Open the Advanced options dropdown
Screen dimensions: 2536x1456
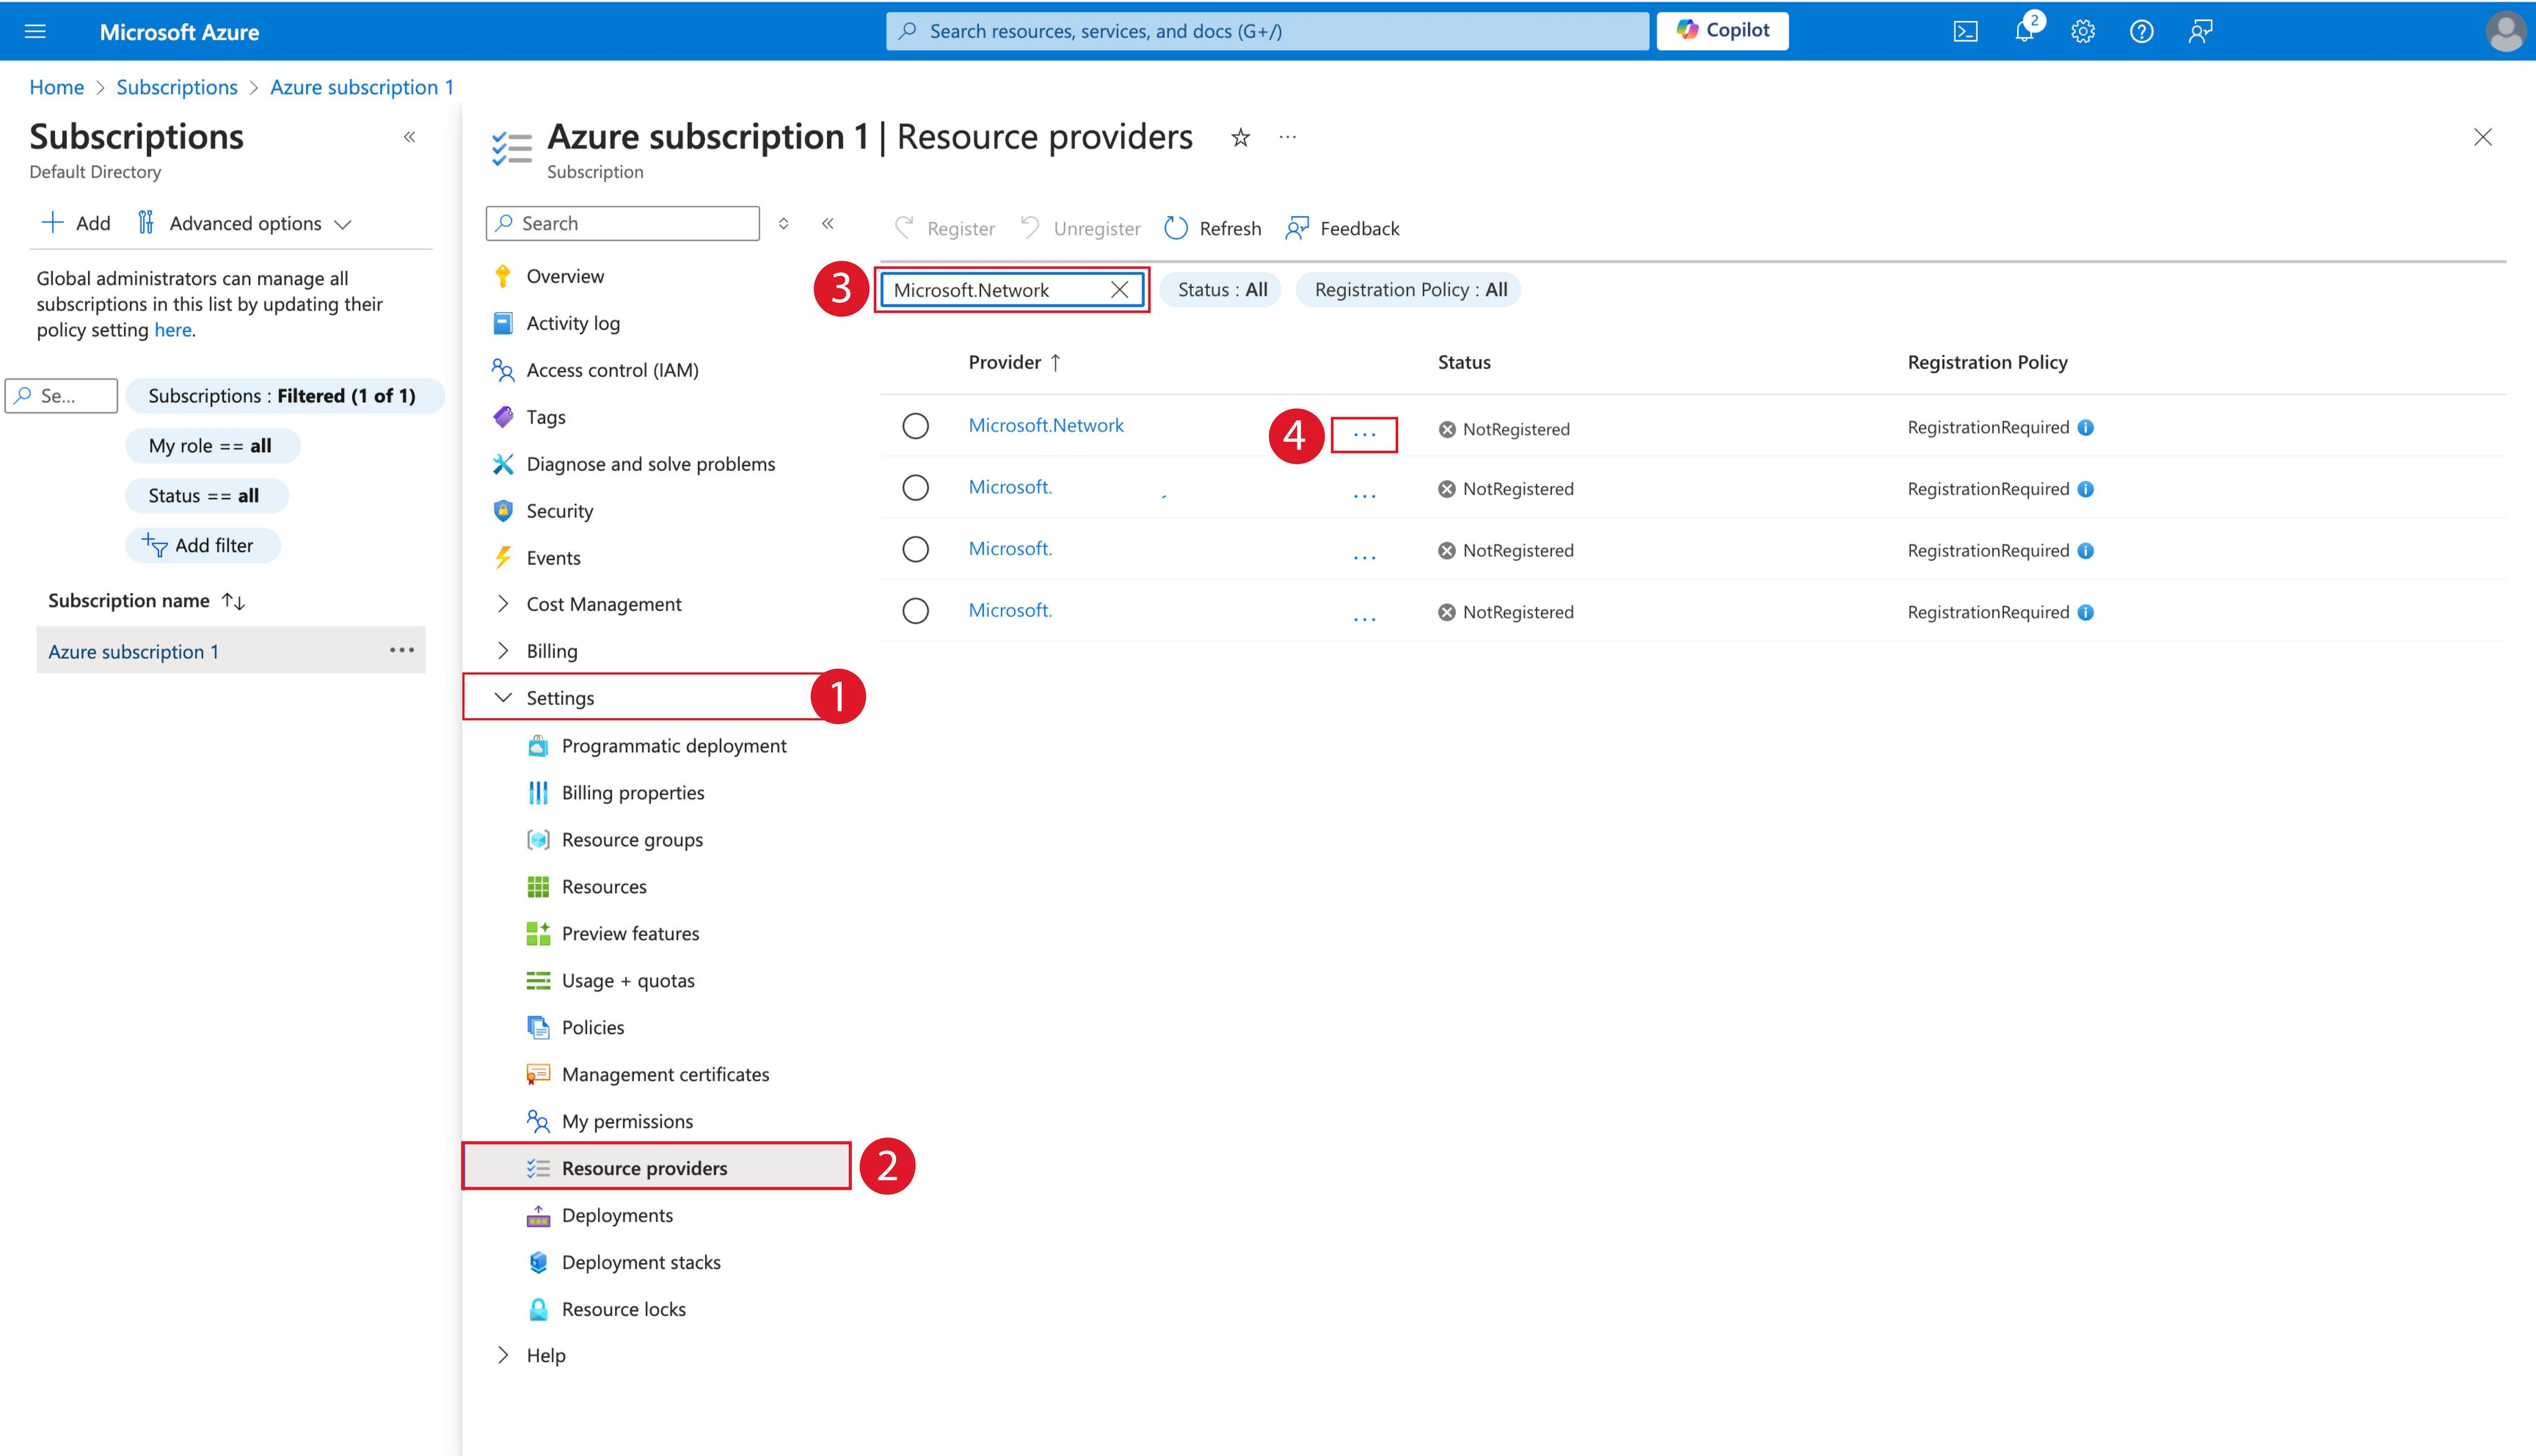point(245,224)
